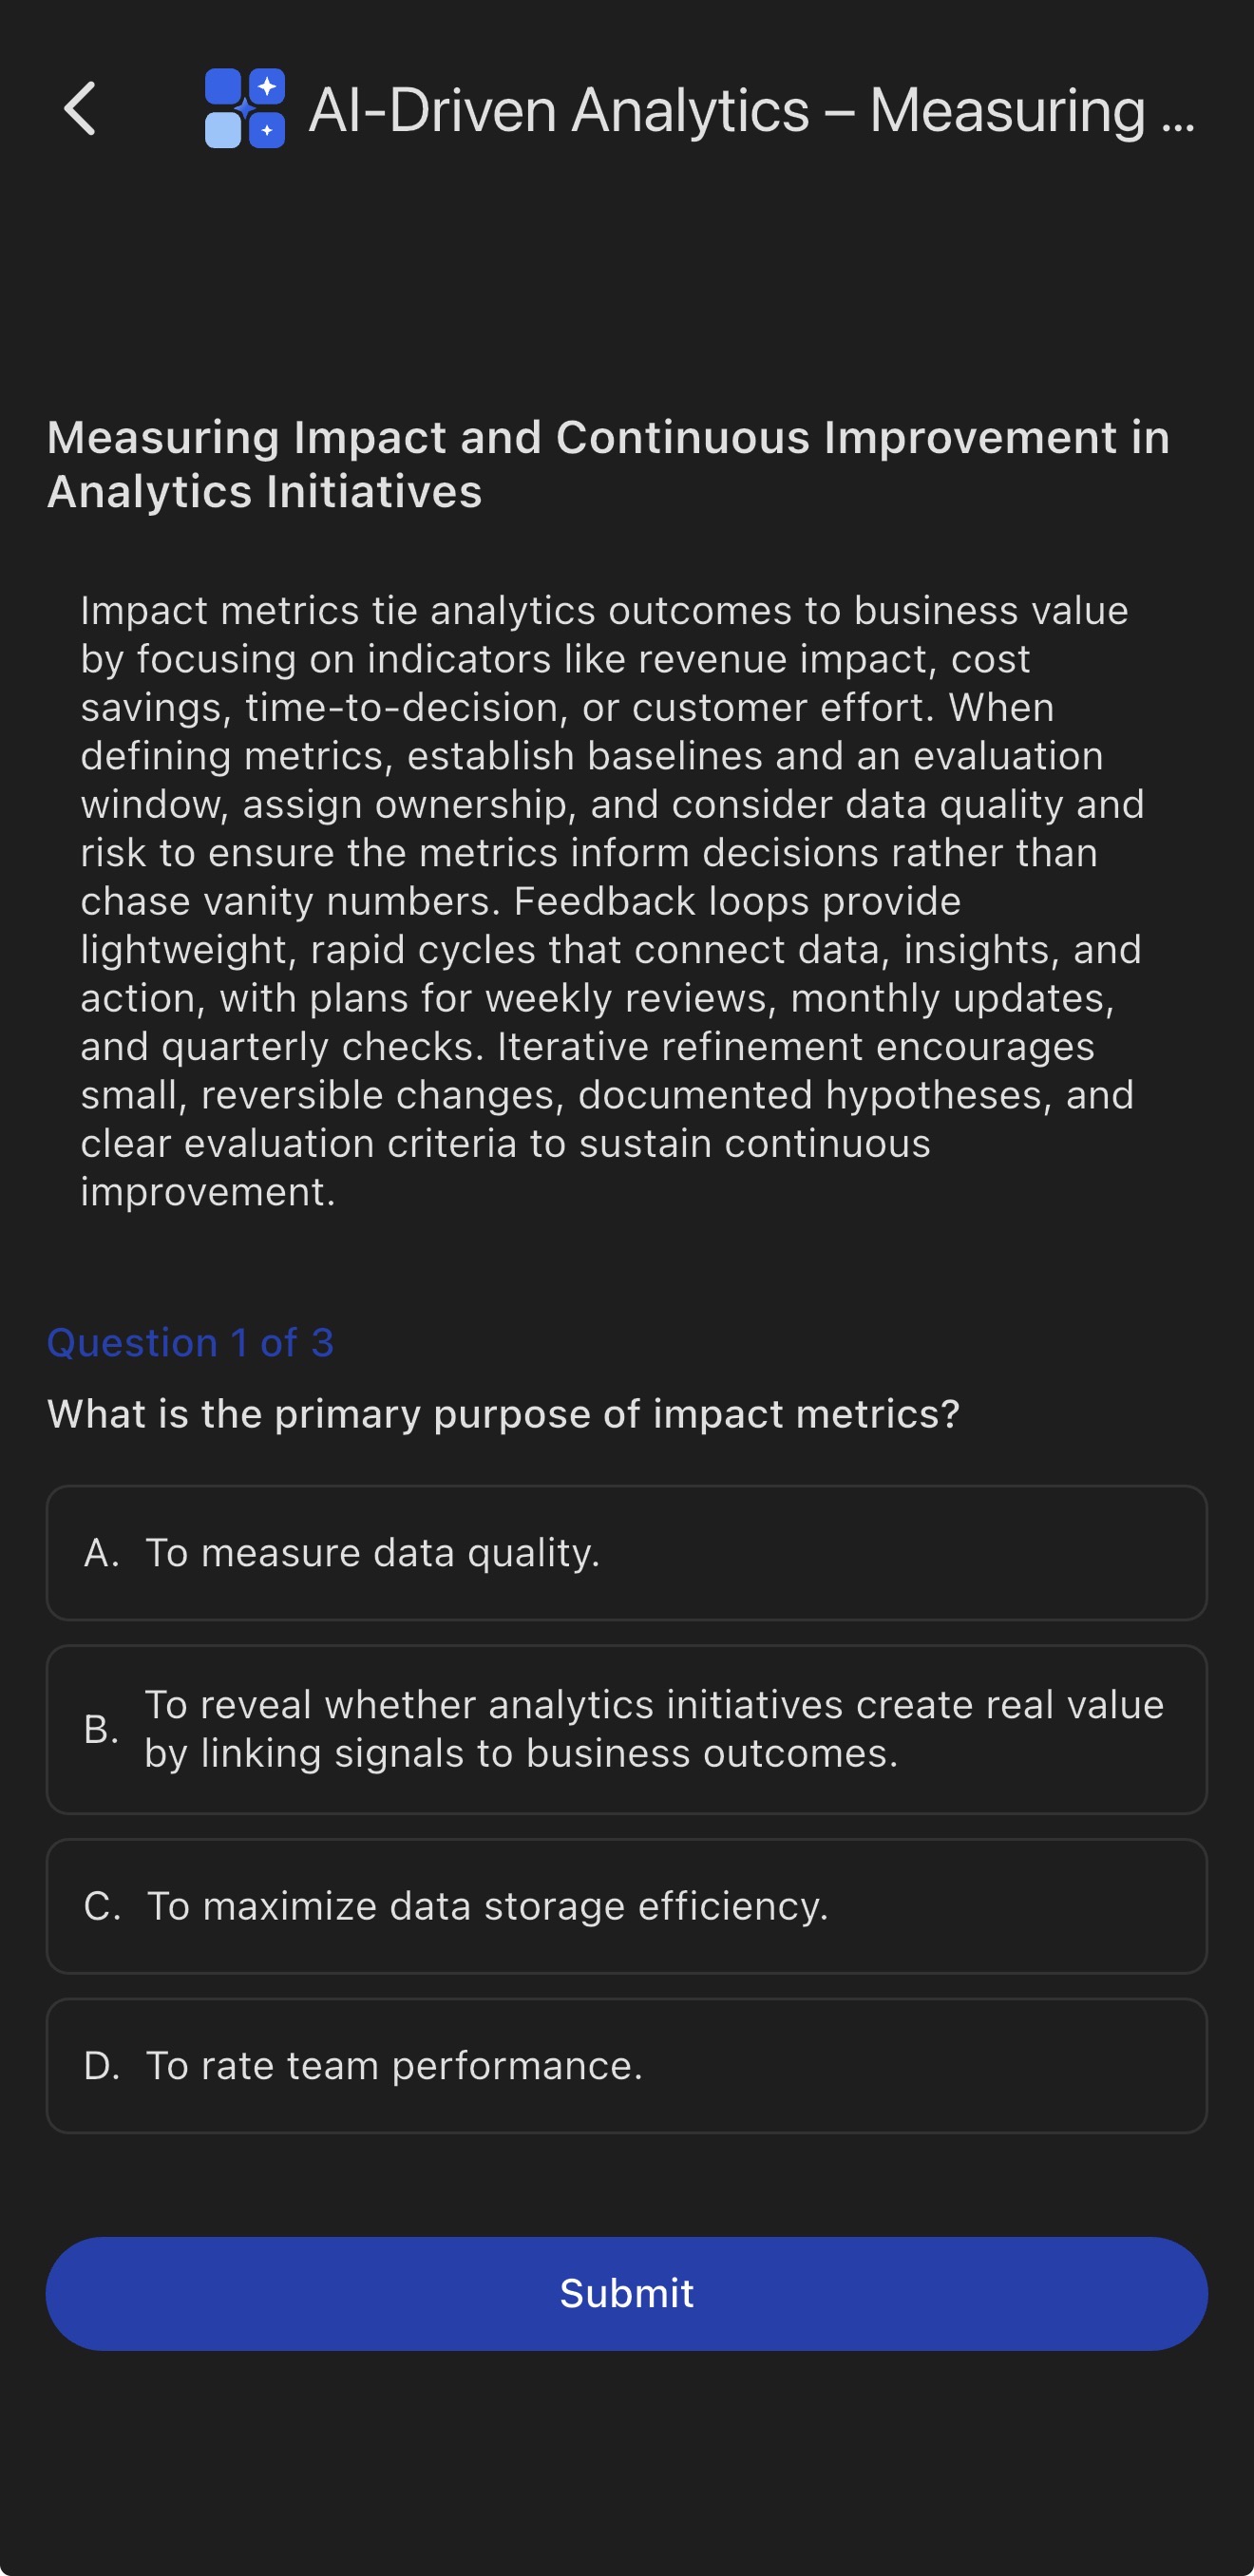Submit the selected quiz answer
This screenshot has width=1254, height=2576.
(626, 2293)
